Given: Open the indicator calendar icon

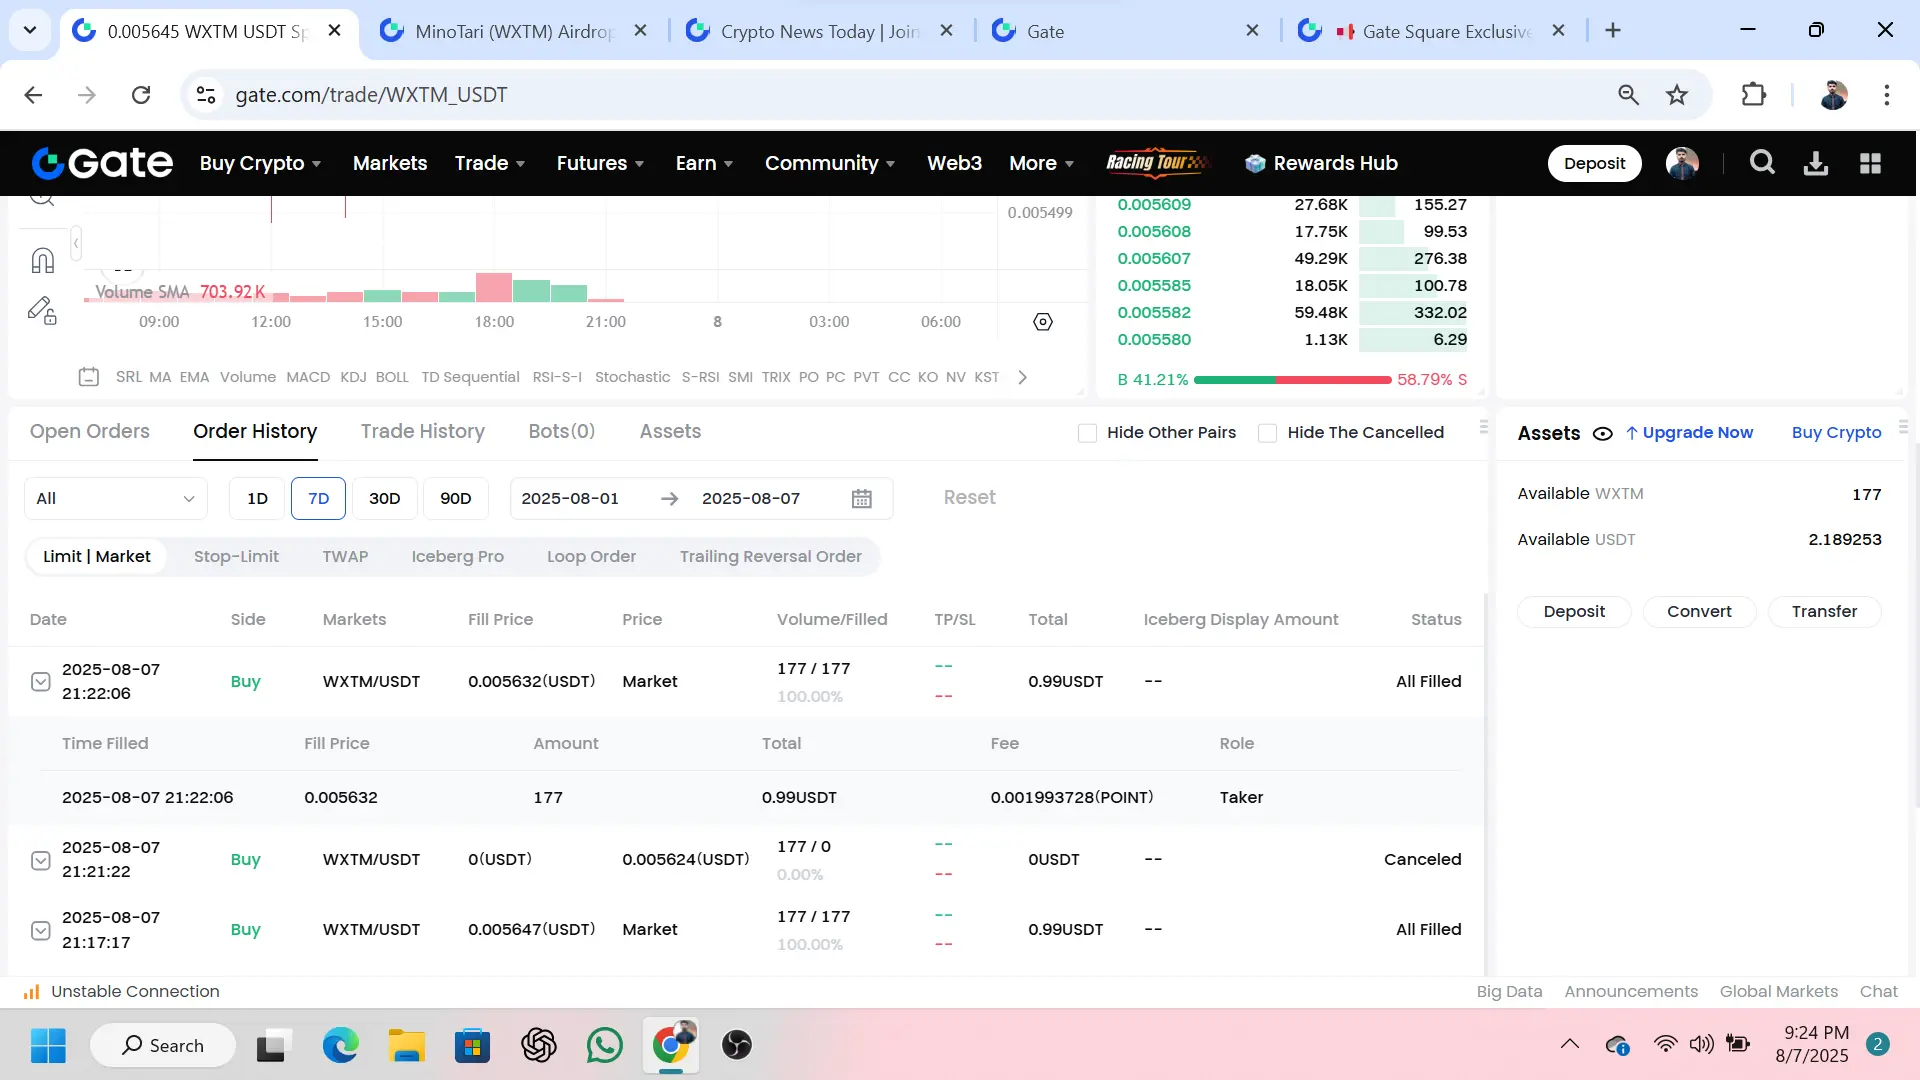Looking at the screenshot, I should pyautogui.click(x=89, y=377).
